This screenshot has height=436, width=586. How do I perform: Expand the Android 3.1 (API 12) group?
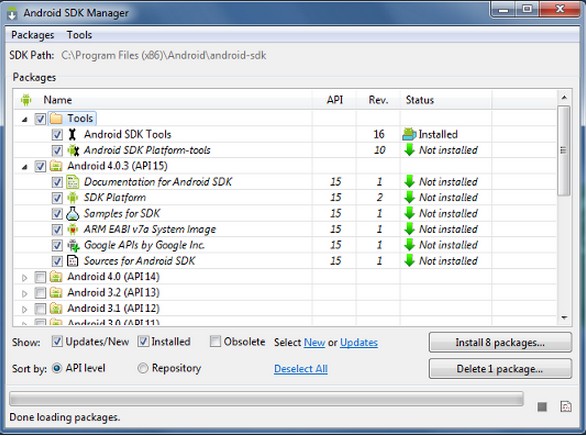pyautogui.click(x=24, y=309)
